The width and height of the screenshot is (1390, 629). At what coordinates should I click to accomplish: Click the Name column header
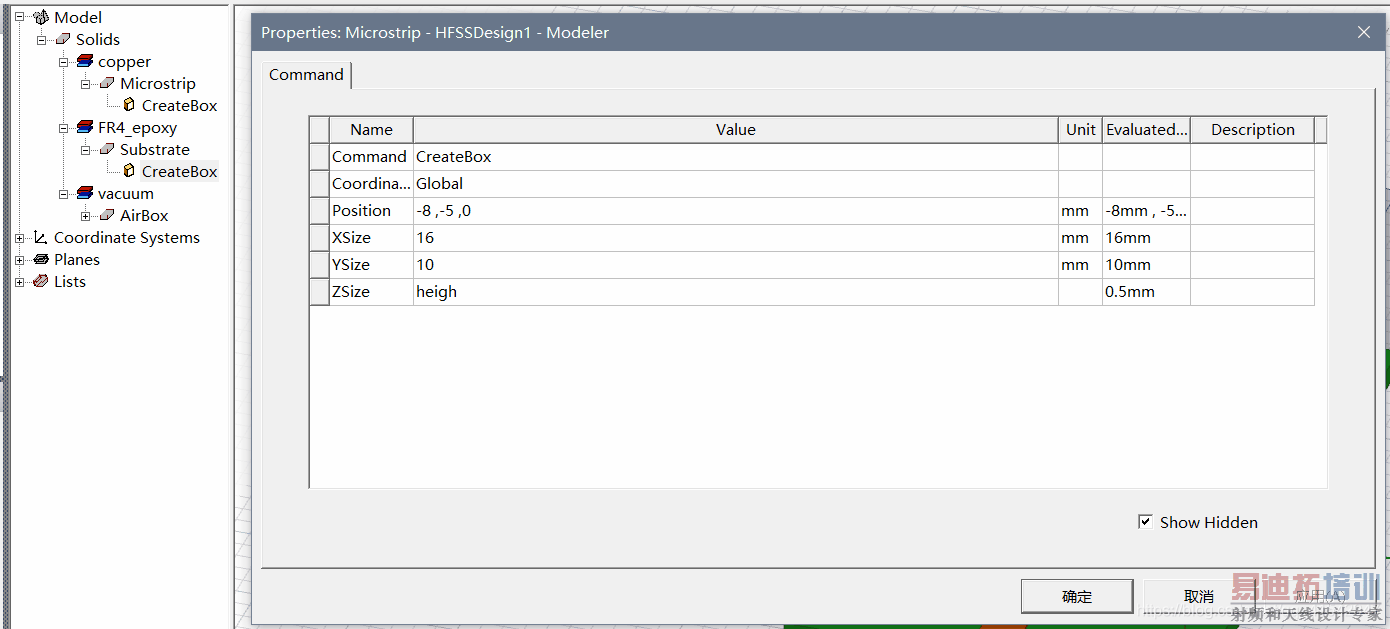coord(371,130)
